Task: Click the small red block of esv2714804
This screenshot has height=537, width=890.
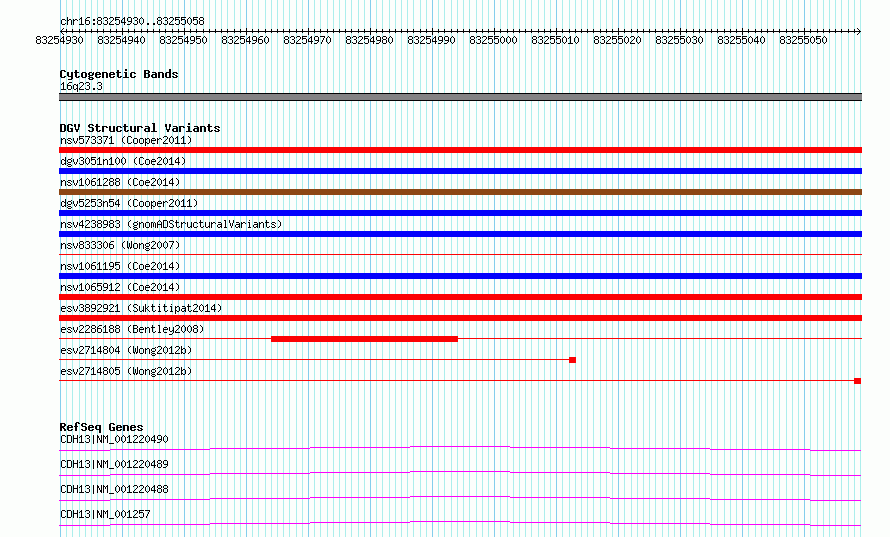Action: tap(573, 360)
